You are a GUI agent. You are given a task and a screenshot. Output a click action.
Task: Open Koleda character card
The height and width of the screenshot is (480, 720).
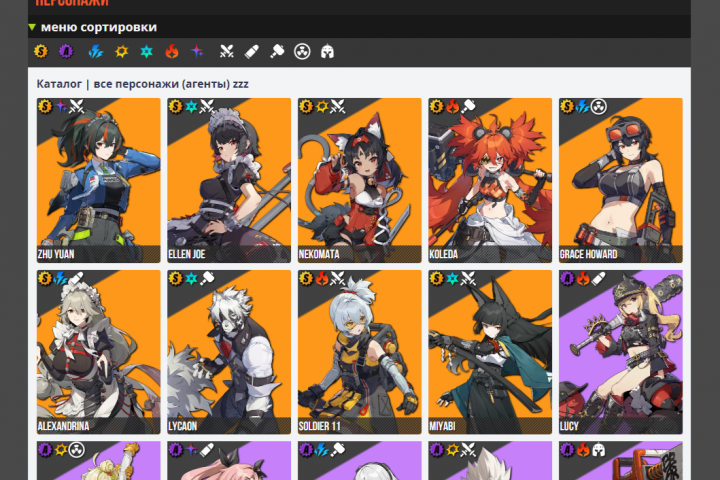click(x=490, y=180)
